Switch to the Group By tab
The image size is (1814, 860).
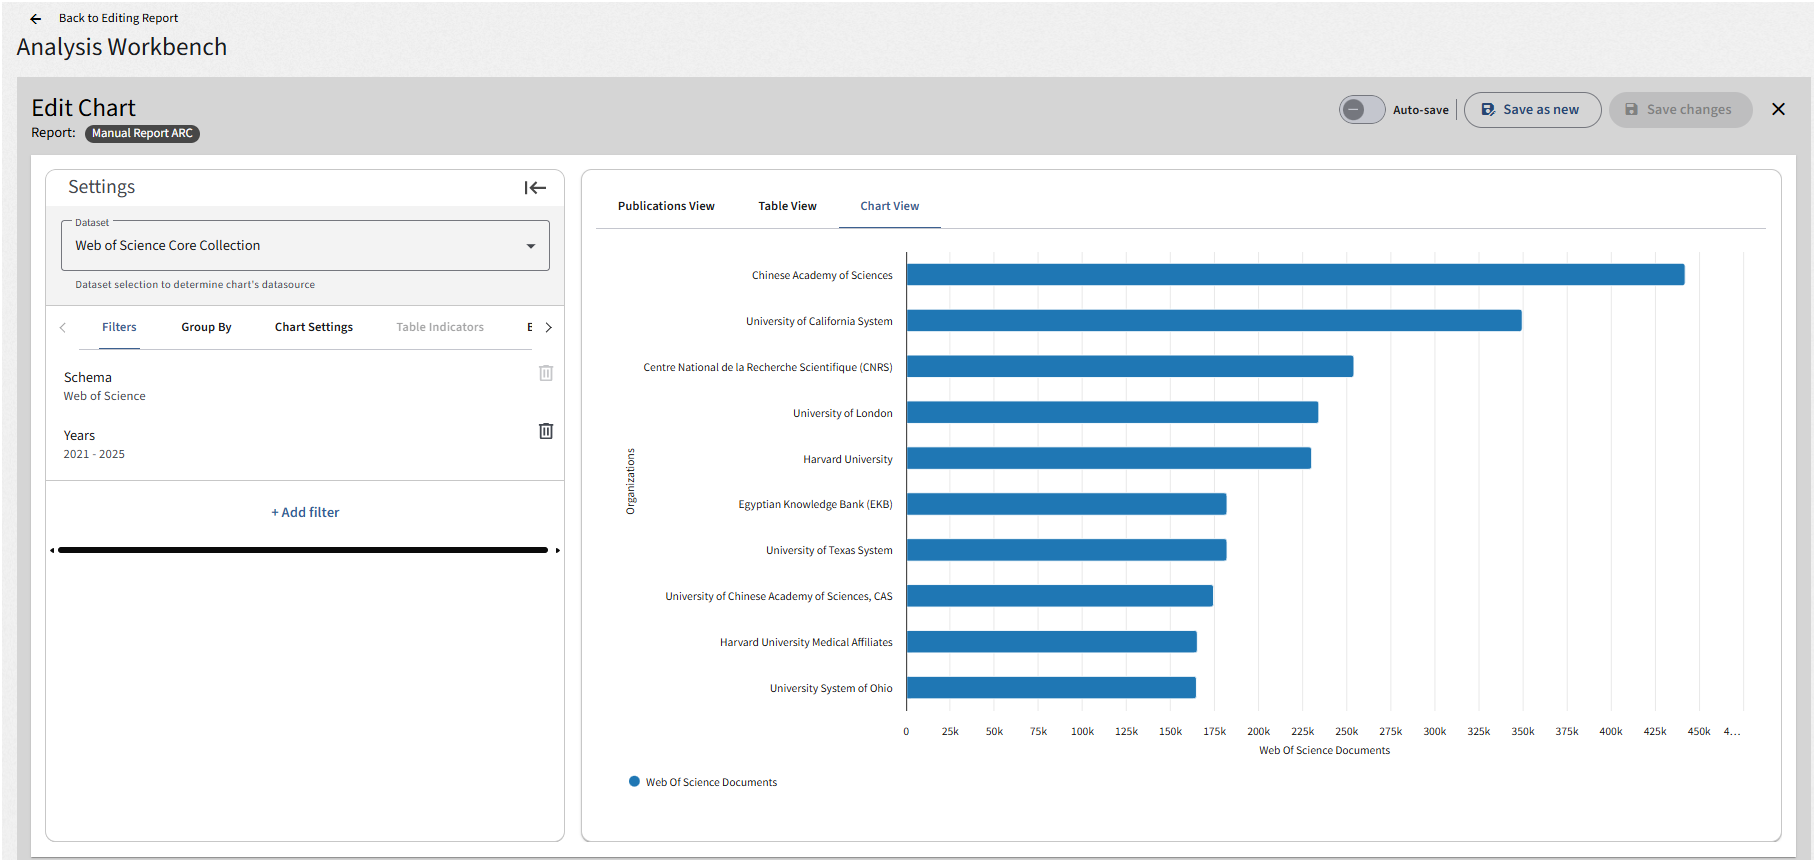(206, 327)
